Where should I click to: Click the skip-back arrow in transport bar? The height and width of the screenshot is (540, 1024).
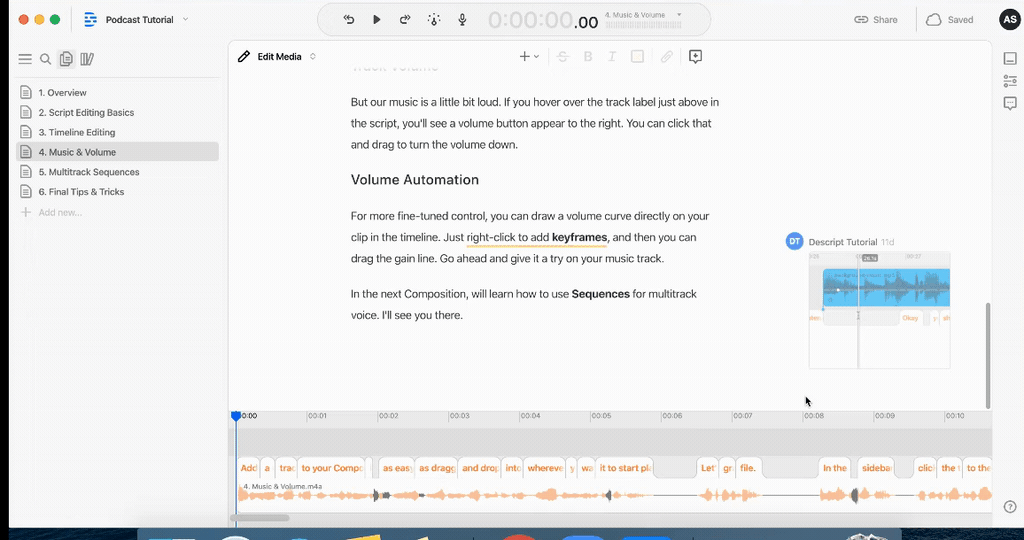click(349, 20)
